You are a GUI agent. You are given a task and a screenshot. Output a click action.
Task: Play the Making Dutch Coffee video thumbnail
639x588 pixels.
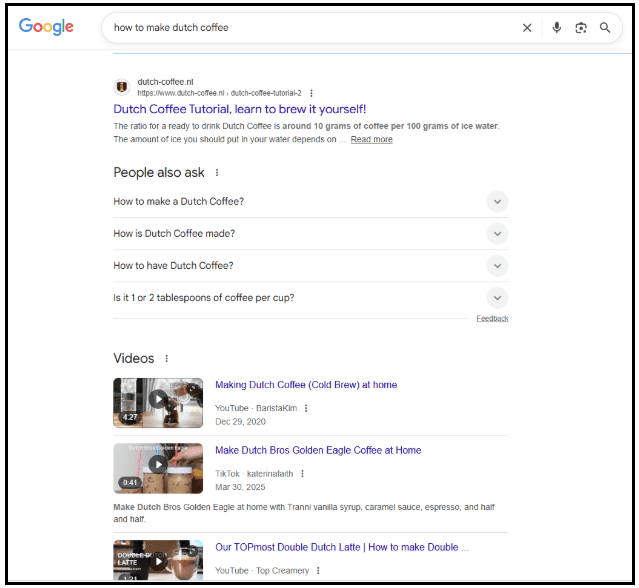click(x=158, y=403)
